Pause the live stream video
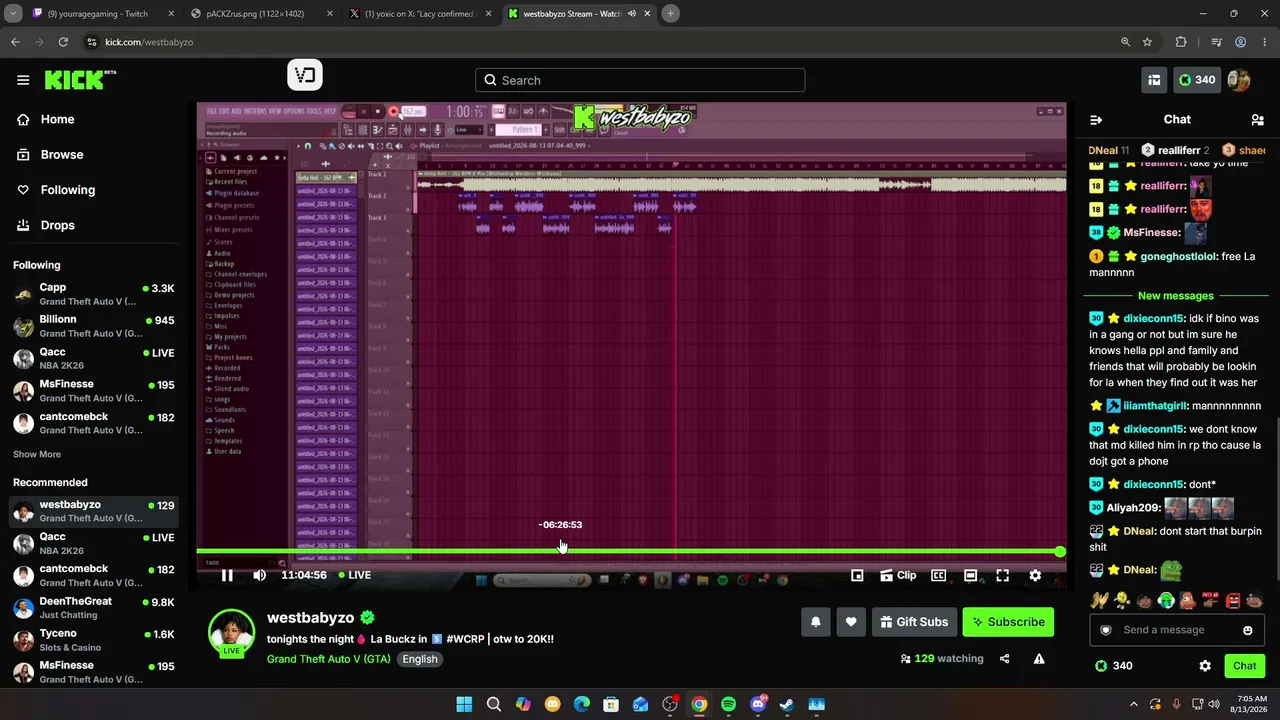Screen dimensions: 1280x720 coord(227,575)
